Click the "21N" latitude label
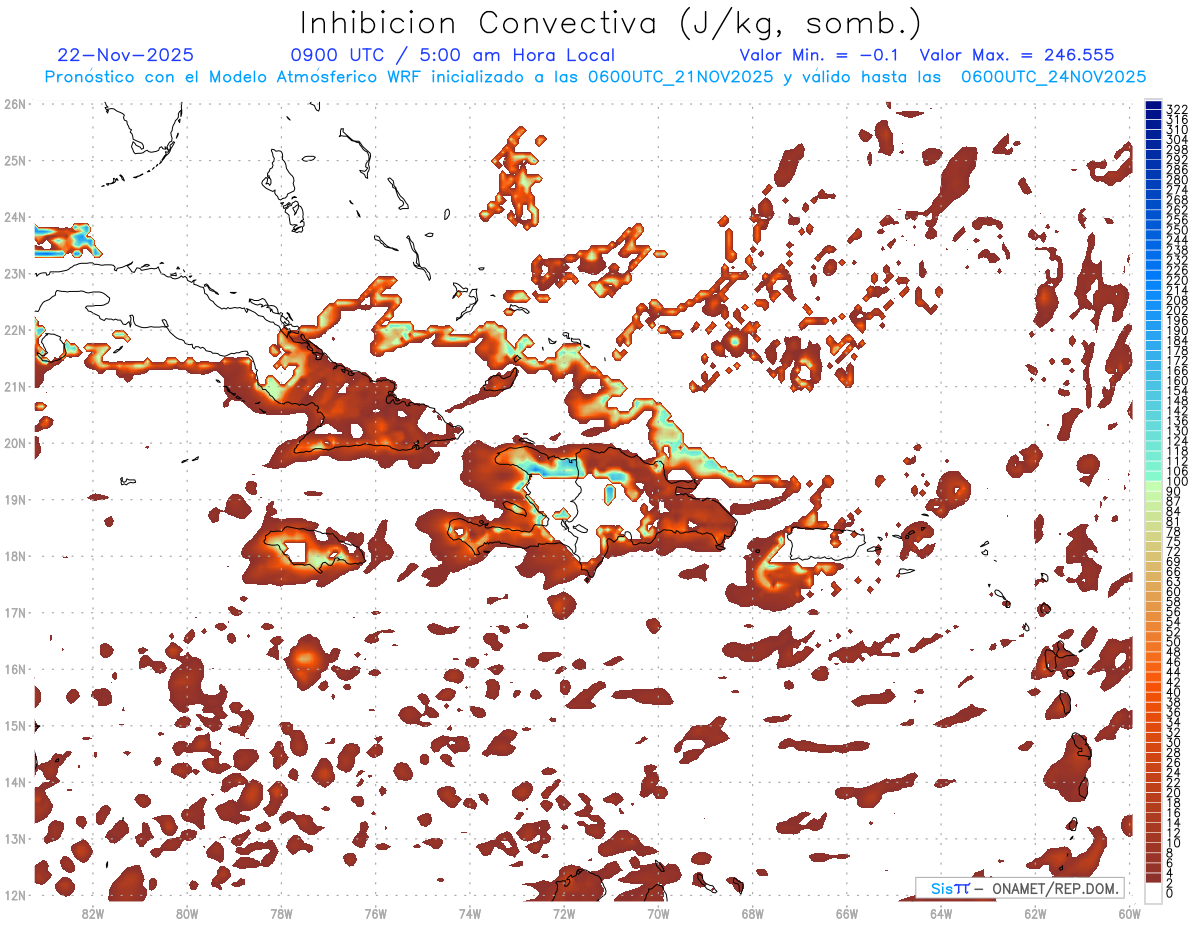Screen dimensions: 1200x927 click(x=15, y=386)
